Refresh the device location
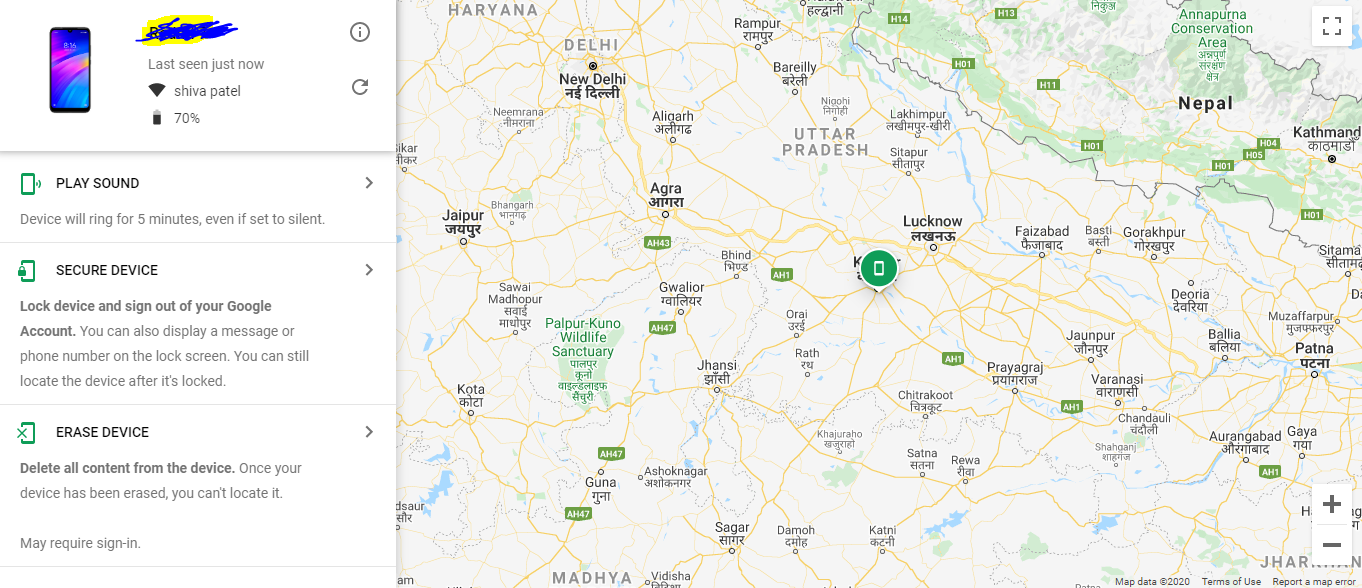This screenshot has height=588, width=1362. tap(360, 87)
